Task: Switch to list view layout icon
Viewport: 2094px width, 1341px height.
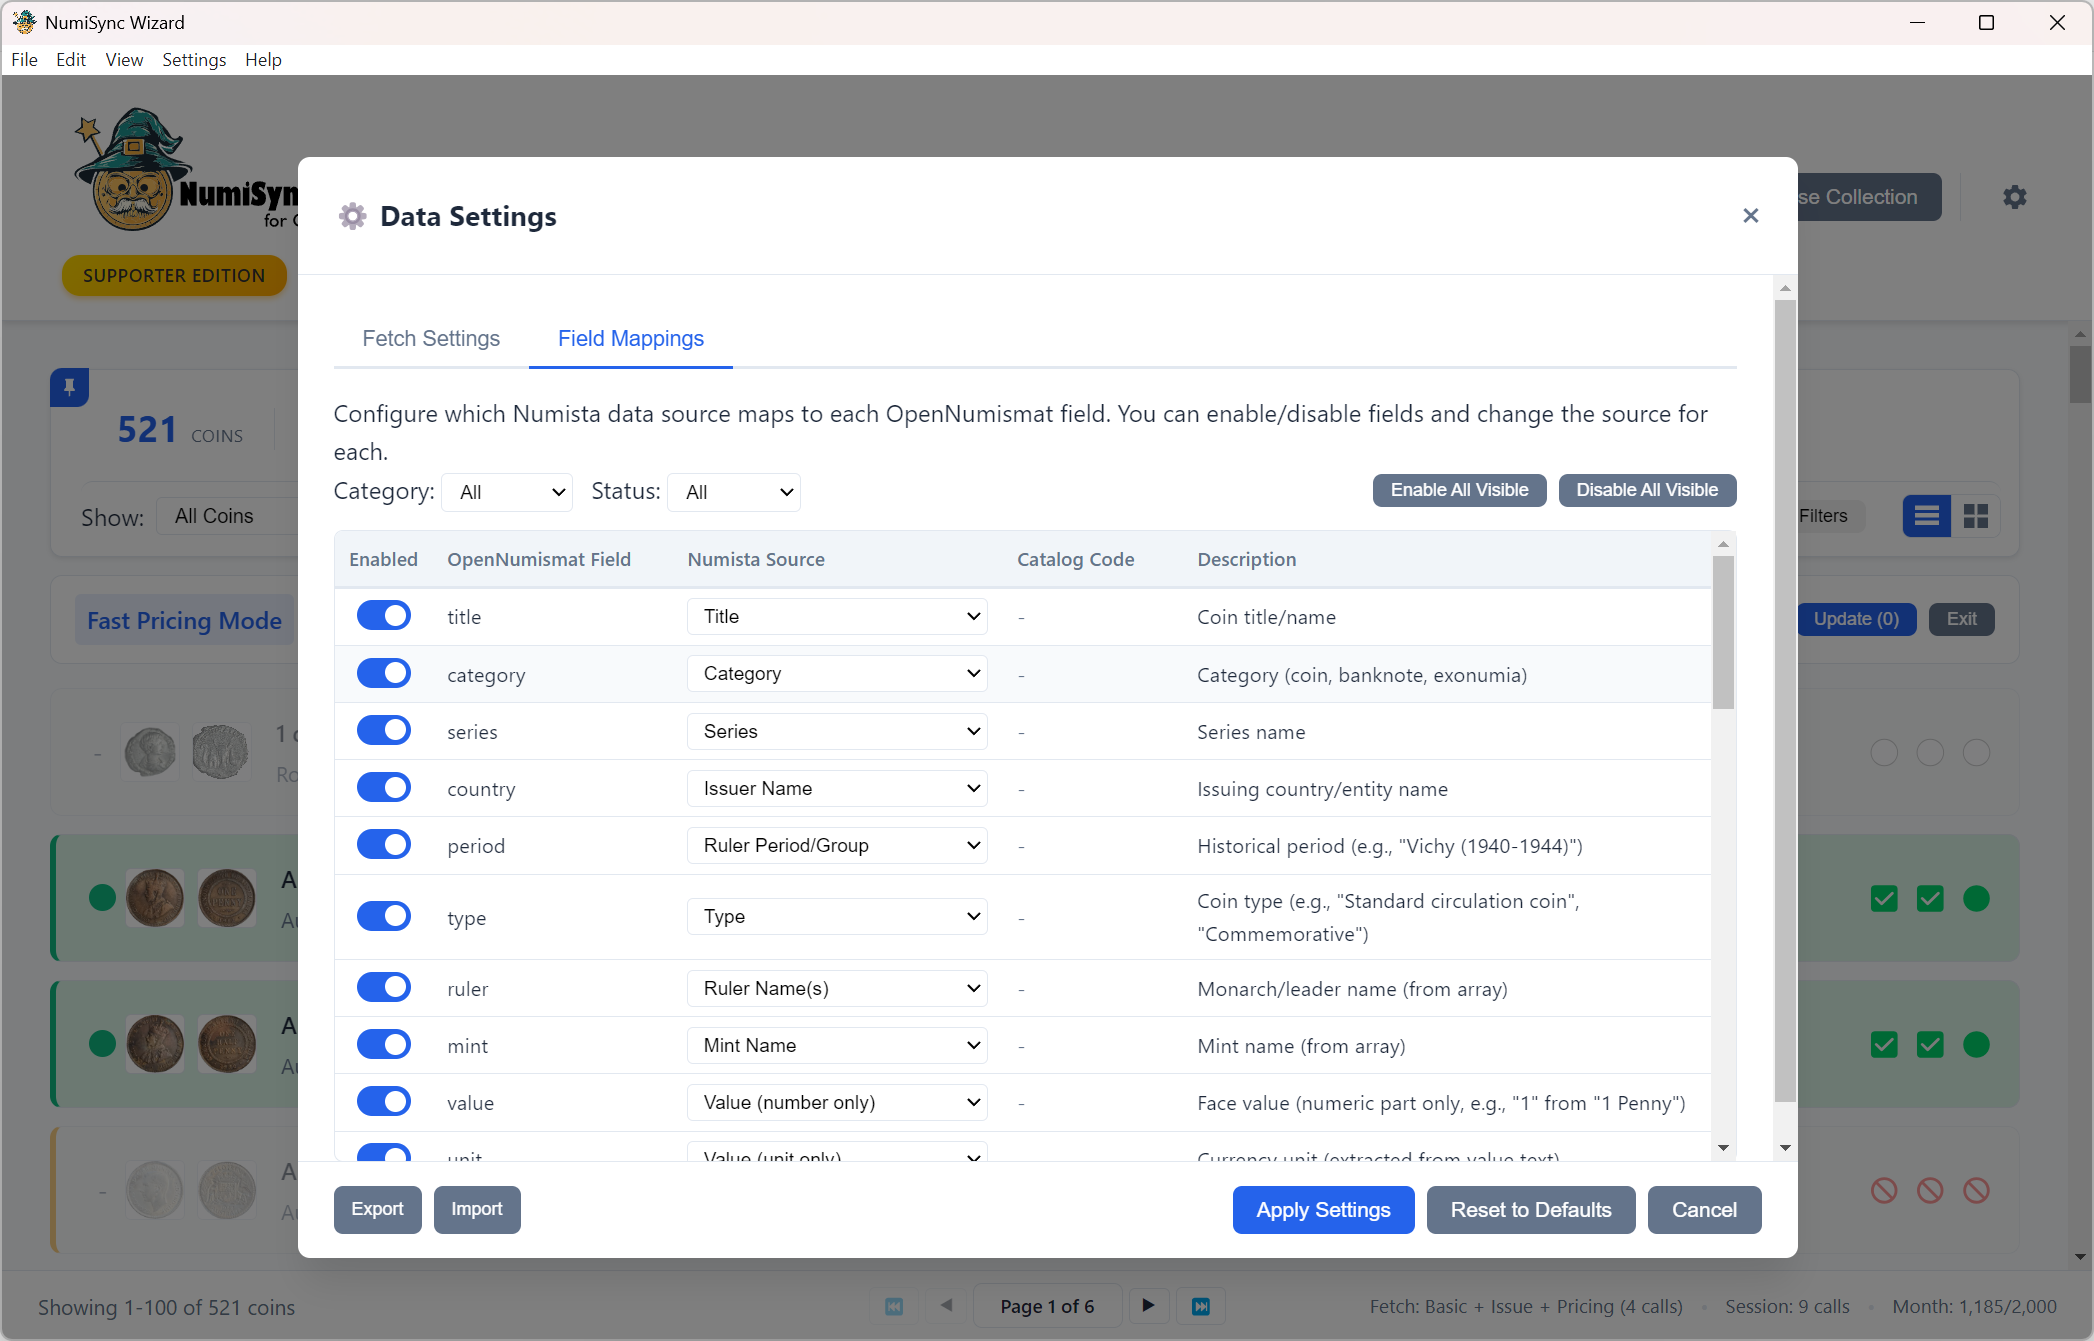Action: 1926,516
